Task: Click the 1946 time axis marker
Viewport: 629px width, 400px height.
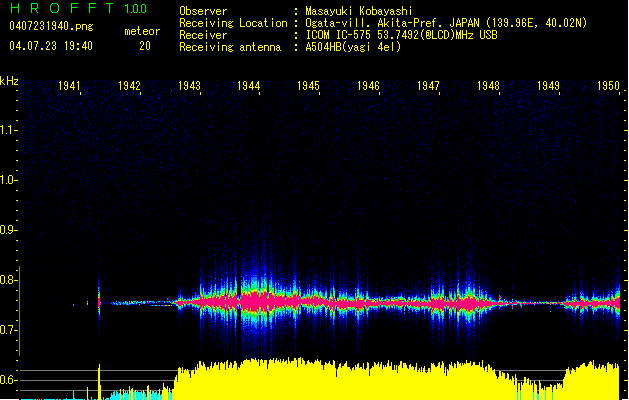Action: click(x=368, y=86)
